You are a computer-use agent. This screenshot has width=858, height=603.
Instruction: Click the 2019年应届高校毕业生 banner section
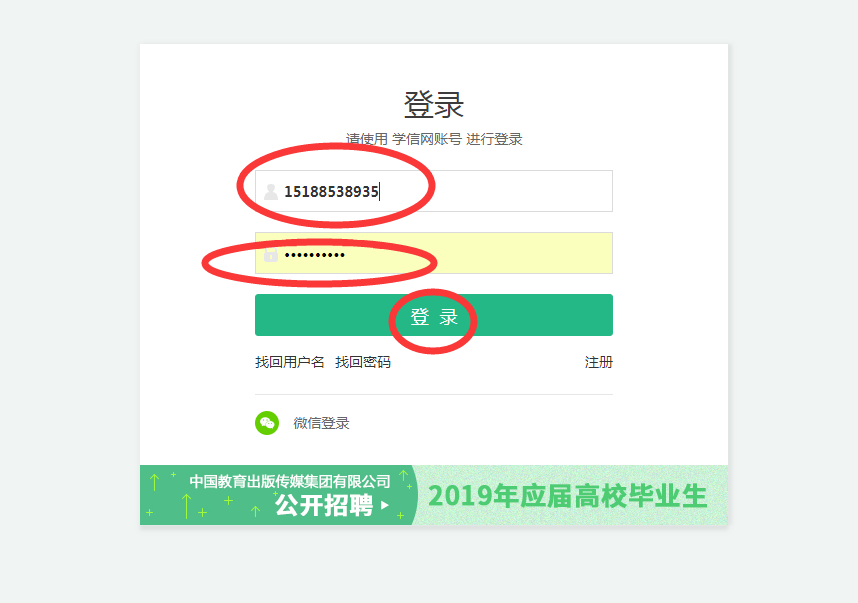pos(567,496)
